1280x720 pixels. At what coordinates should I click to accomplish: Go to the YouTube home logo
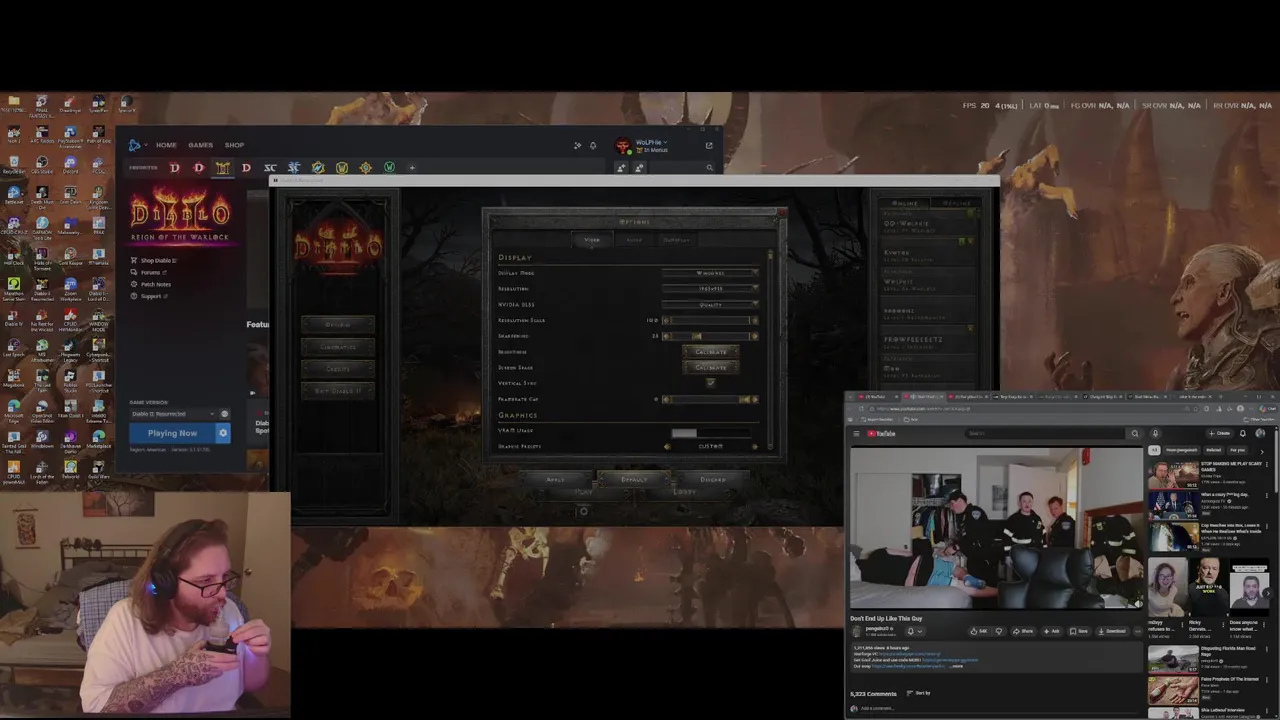(x=881, y=433)
